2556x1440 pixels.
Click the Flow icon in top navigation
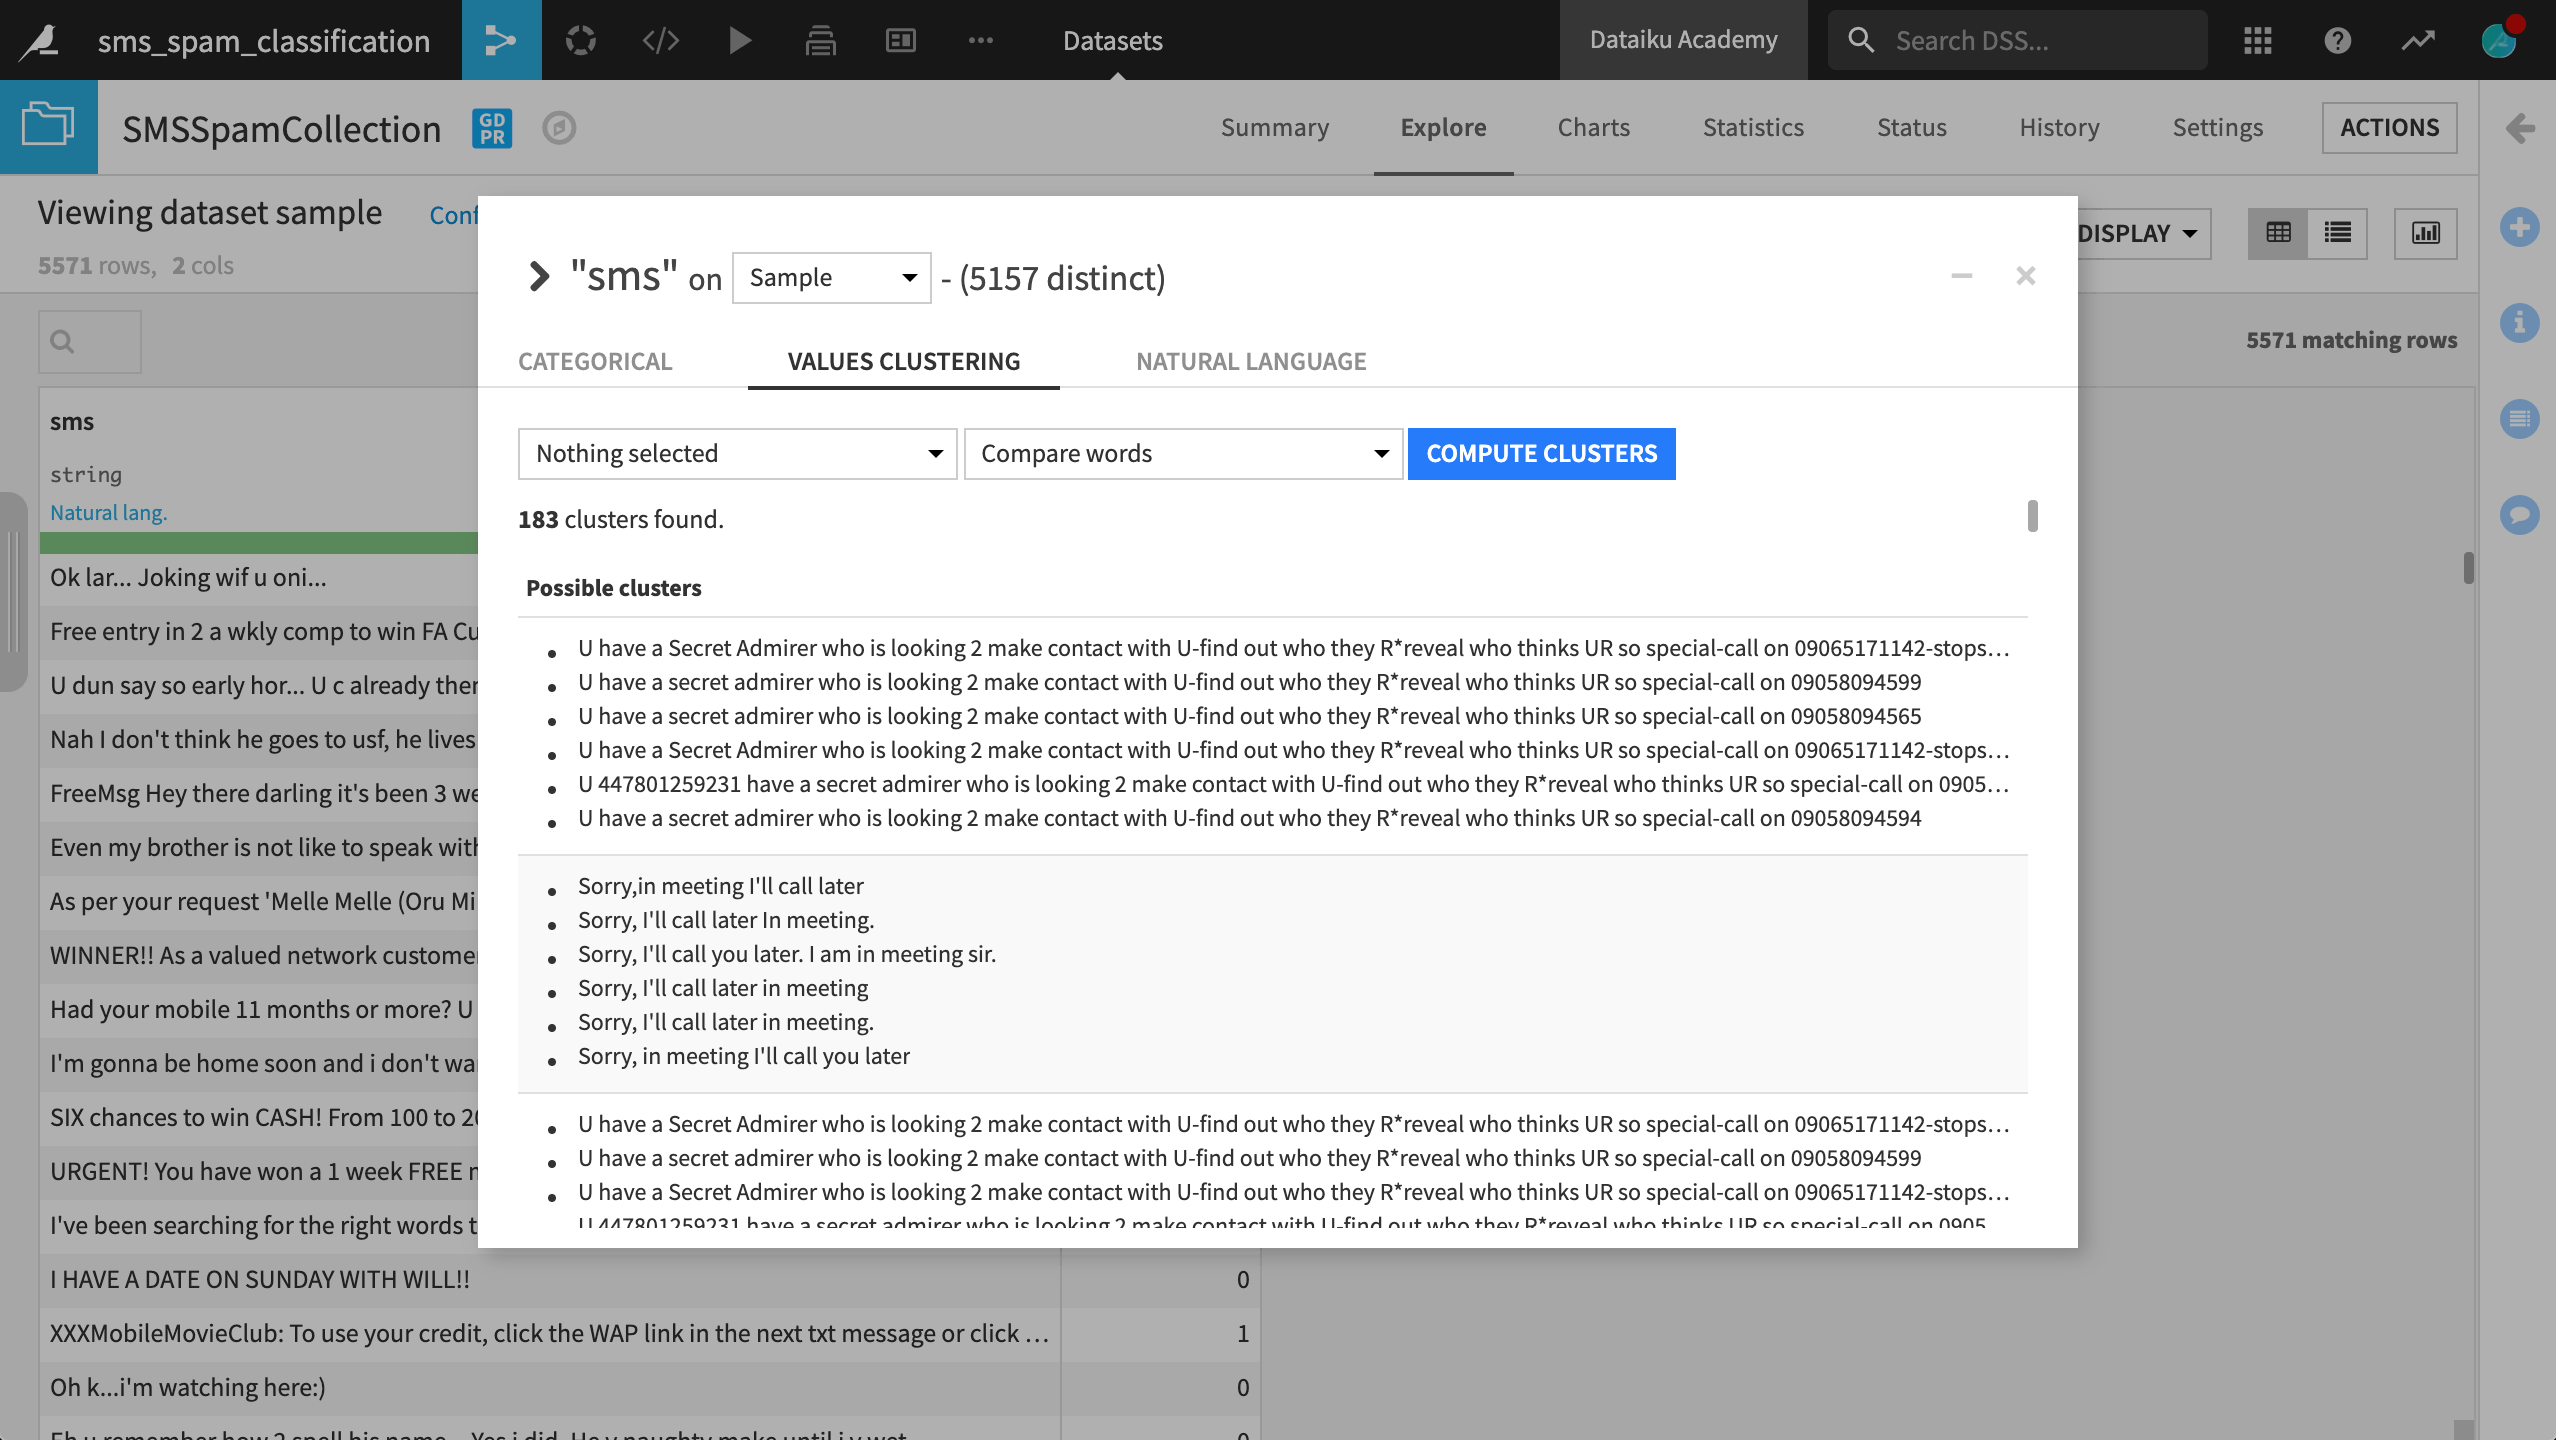501,40
